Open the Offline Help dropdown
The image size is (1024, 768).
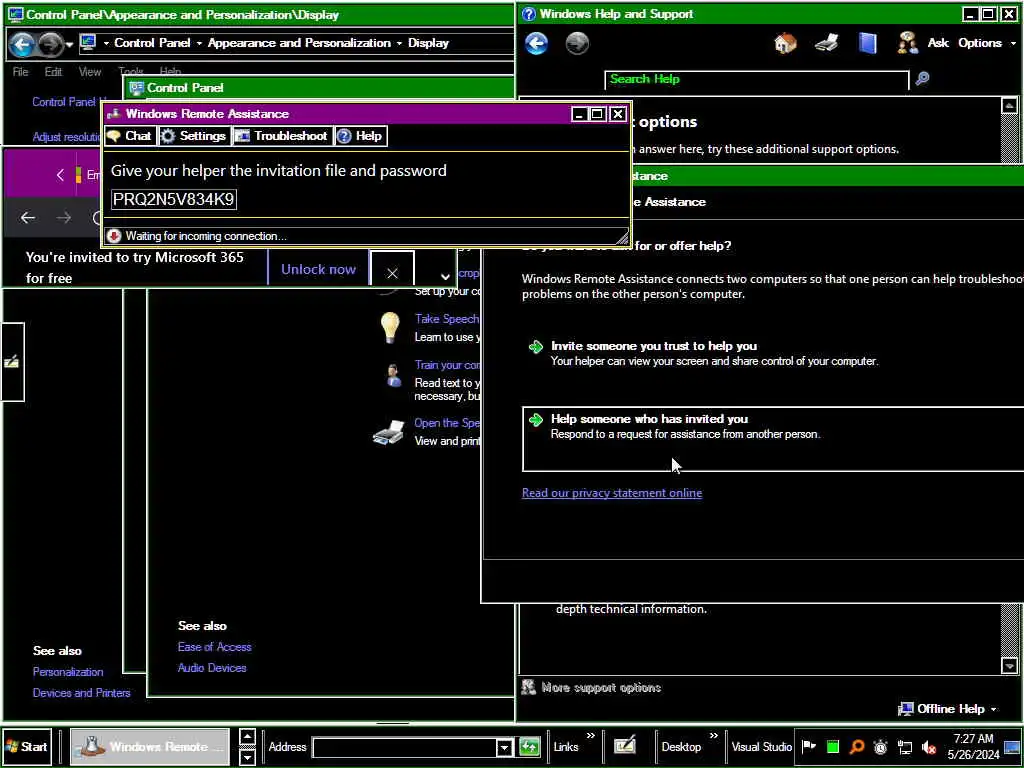click(948, 709)
